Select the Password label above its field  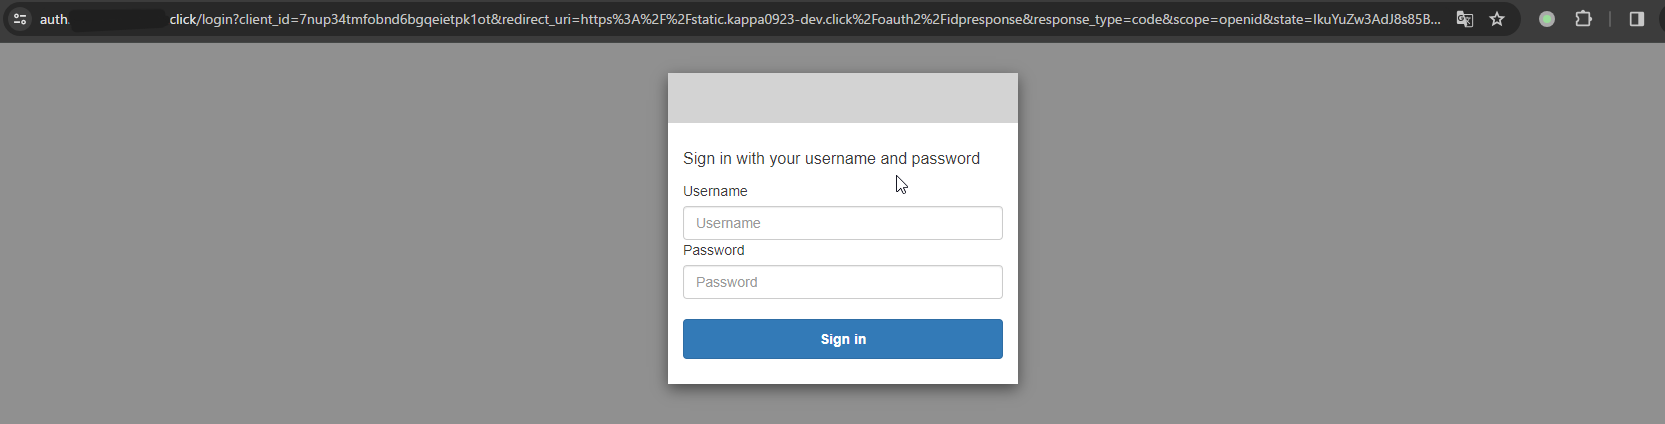[714, 250]
